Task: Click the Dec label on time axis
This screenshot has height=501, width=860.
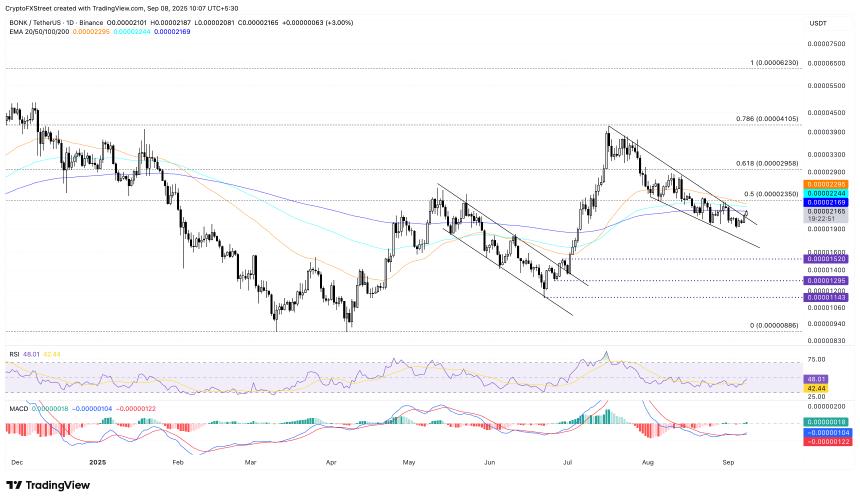Action: pos(17,463)
